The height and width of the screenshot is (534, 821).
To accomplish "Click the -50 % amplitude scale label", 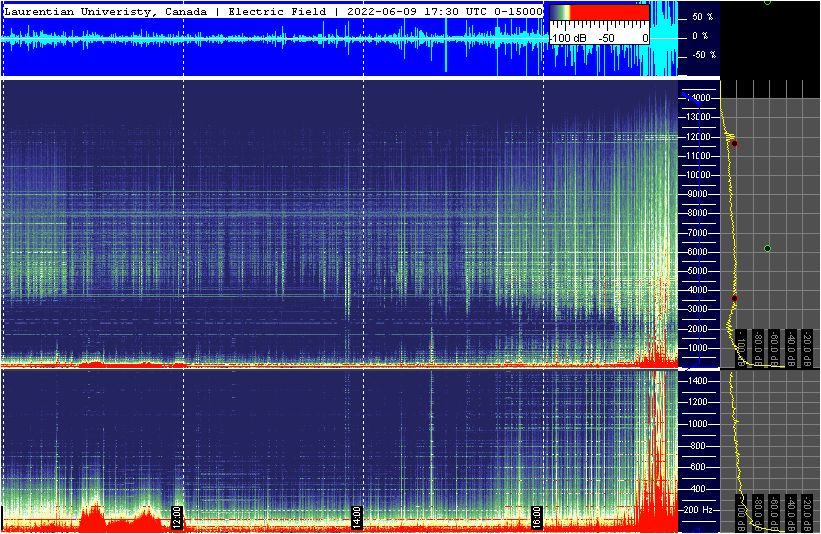I will (702, 55).
